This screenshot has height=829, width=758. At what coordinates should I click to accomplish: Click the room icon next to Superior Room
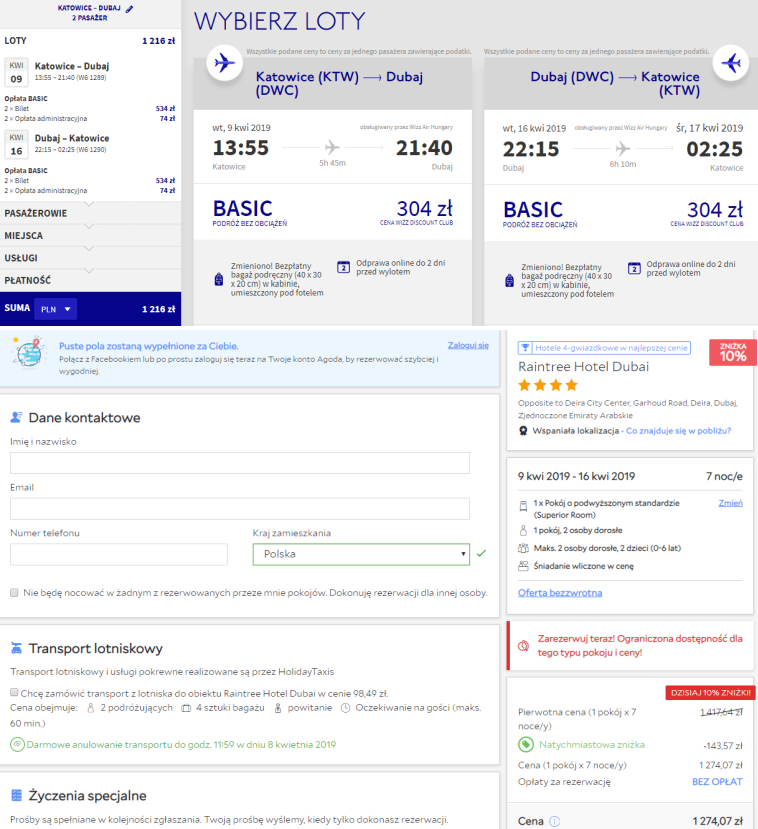click(x=523, y=506)
